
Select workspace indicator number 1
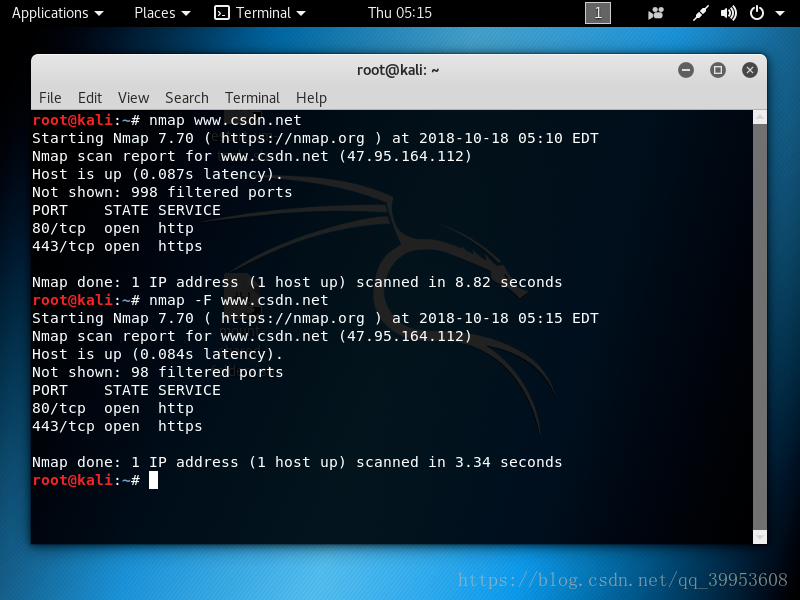[x=597, y=13]
